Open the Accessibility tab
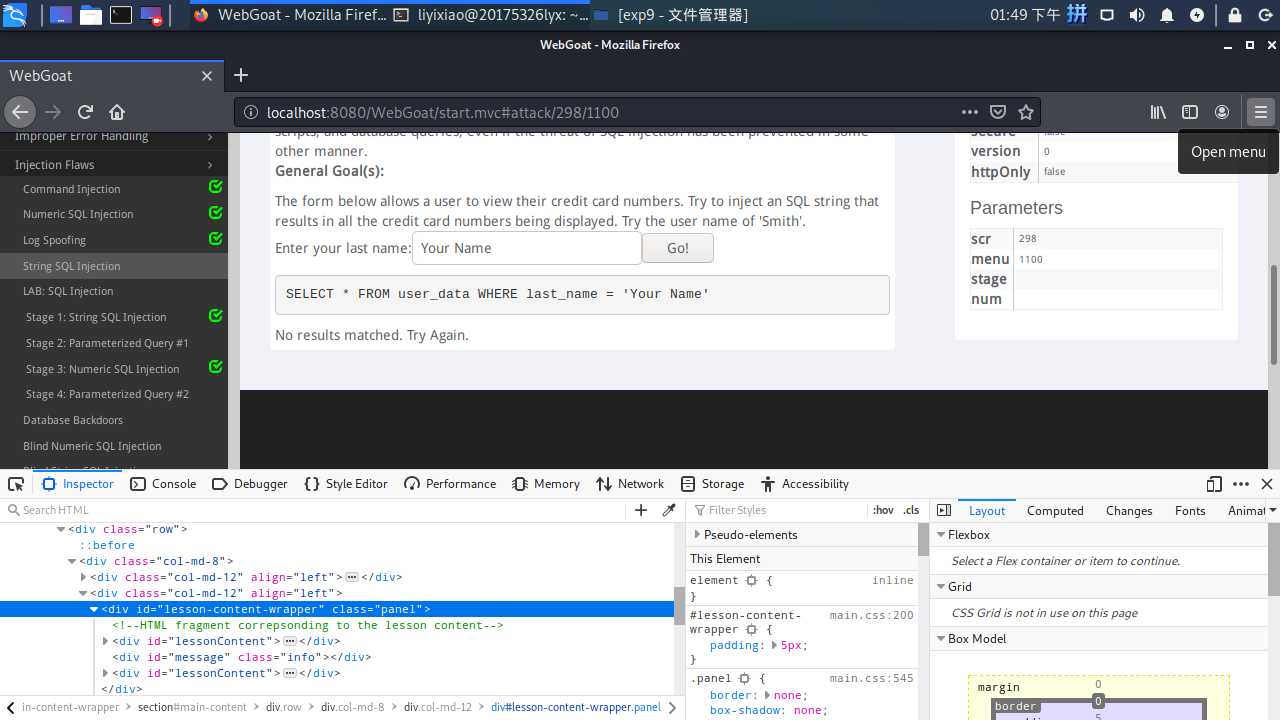 tap(804, 484)
